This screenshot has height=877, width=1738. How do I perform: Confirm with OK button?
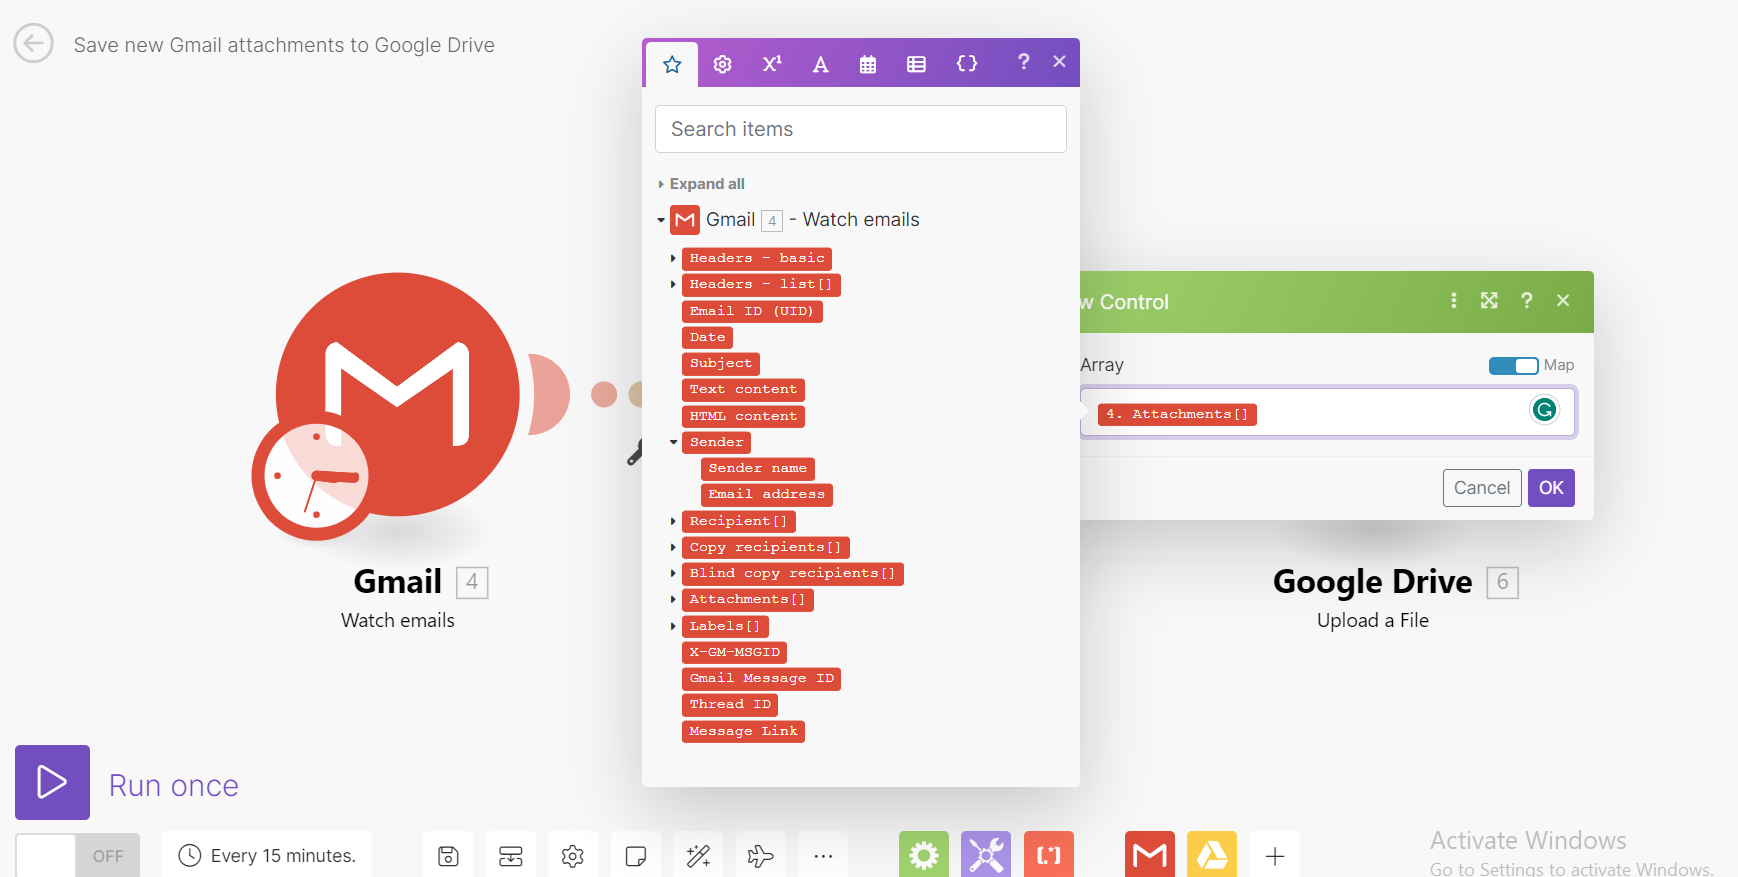point(1551,488)
